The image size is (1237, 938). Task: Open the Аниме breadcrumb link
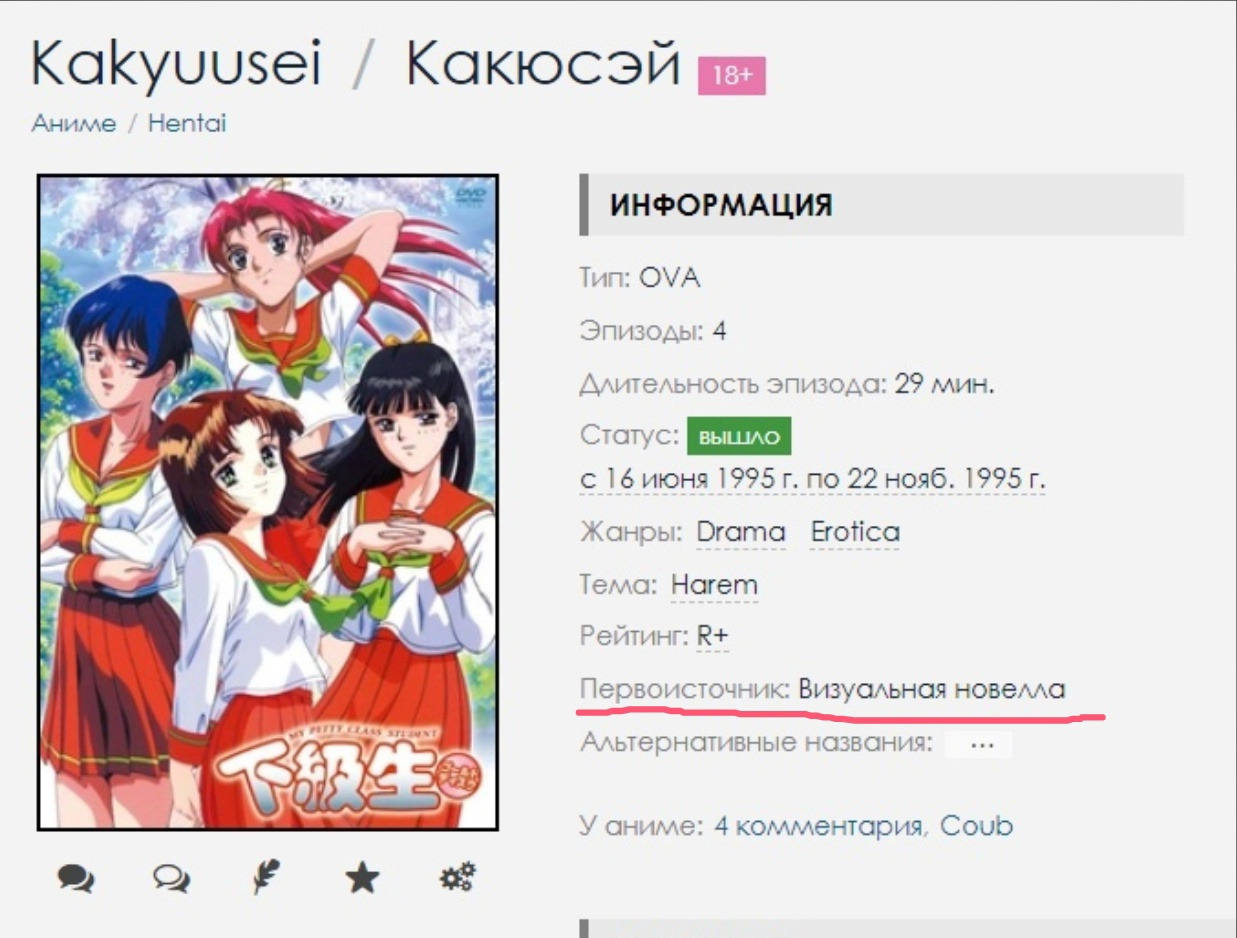coord(74,124)
